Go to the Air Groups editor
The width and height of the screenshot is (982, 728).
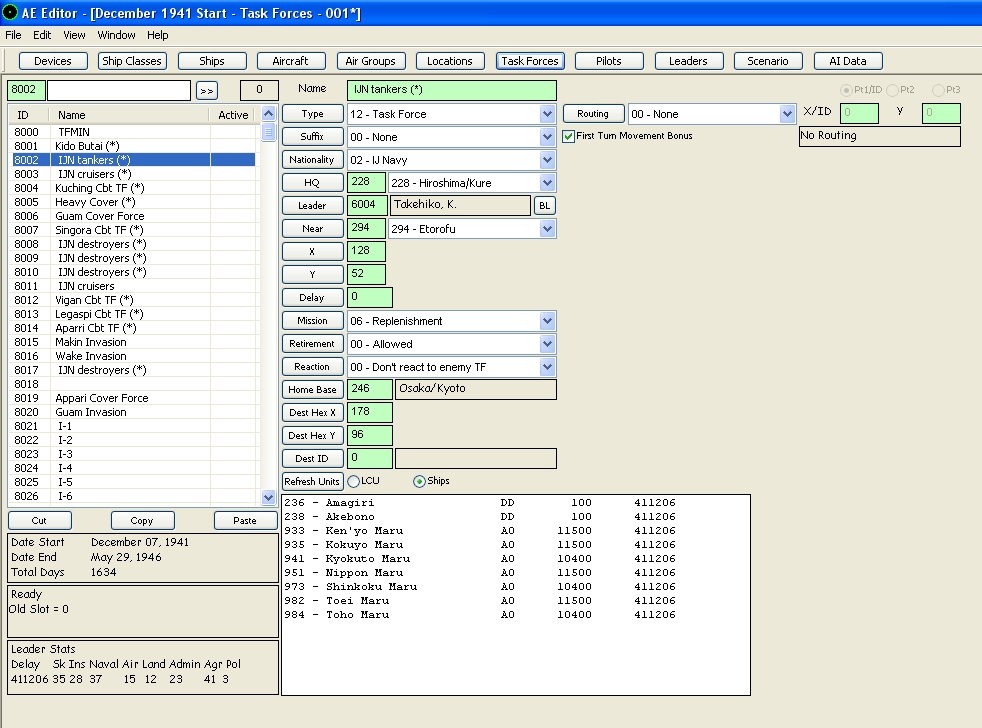coord(371,61)
